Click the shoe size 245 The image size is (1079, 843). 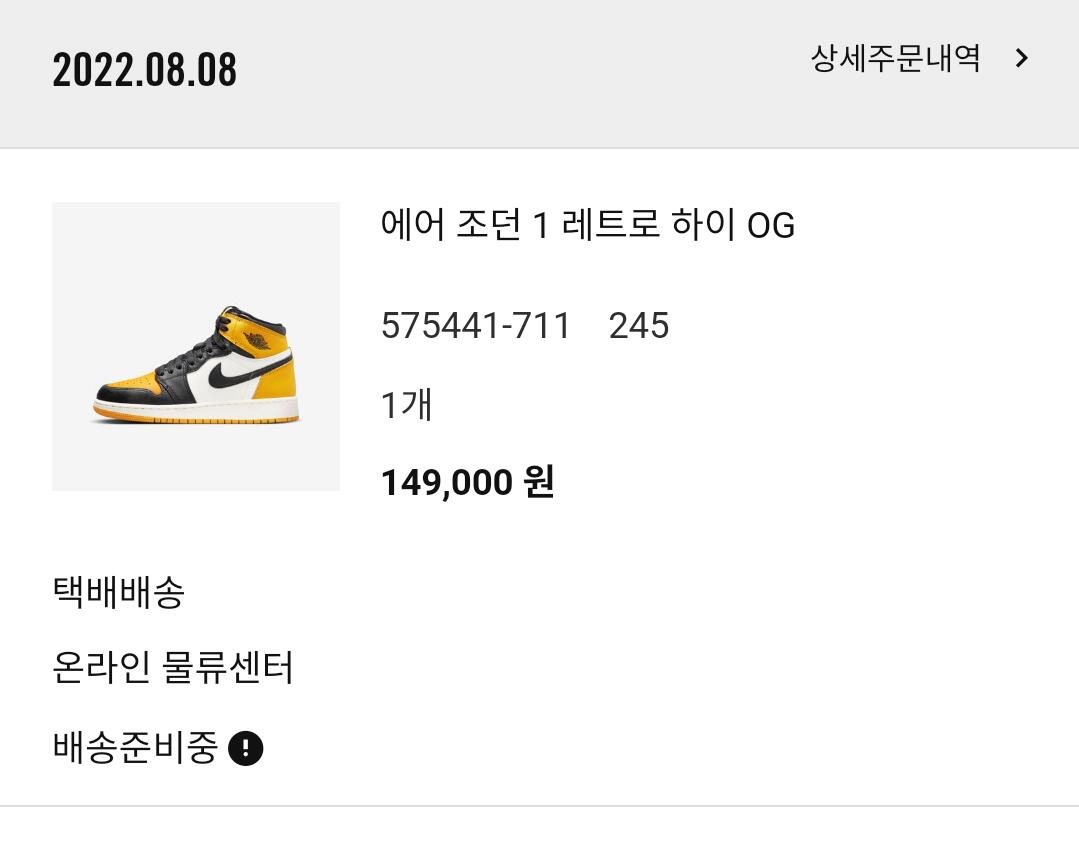[x=639, y=325]
